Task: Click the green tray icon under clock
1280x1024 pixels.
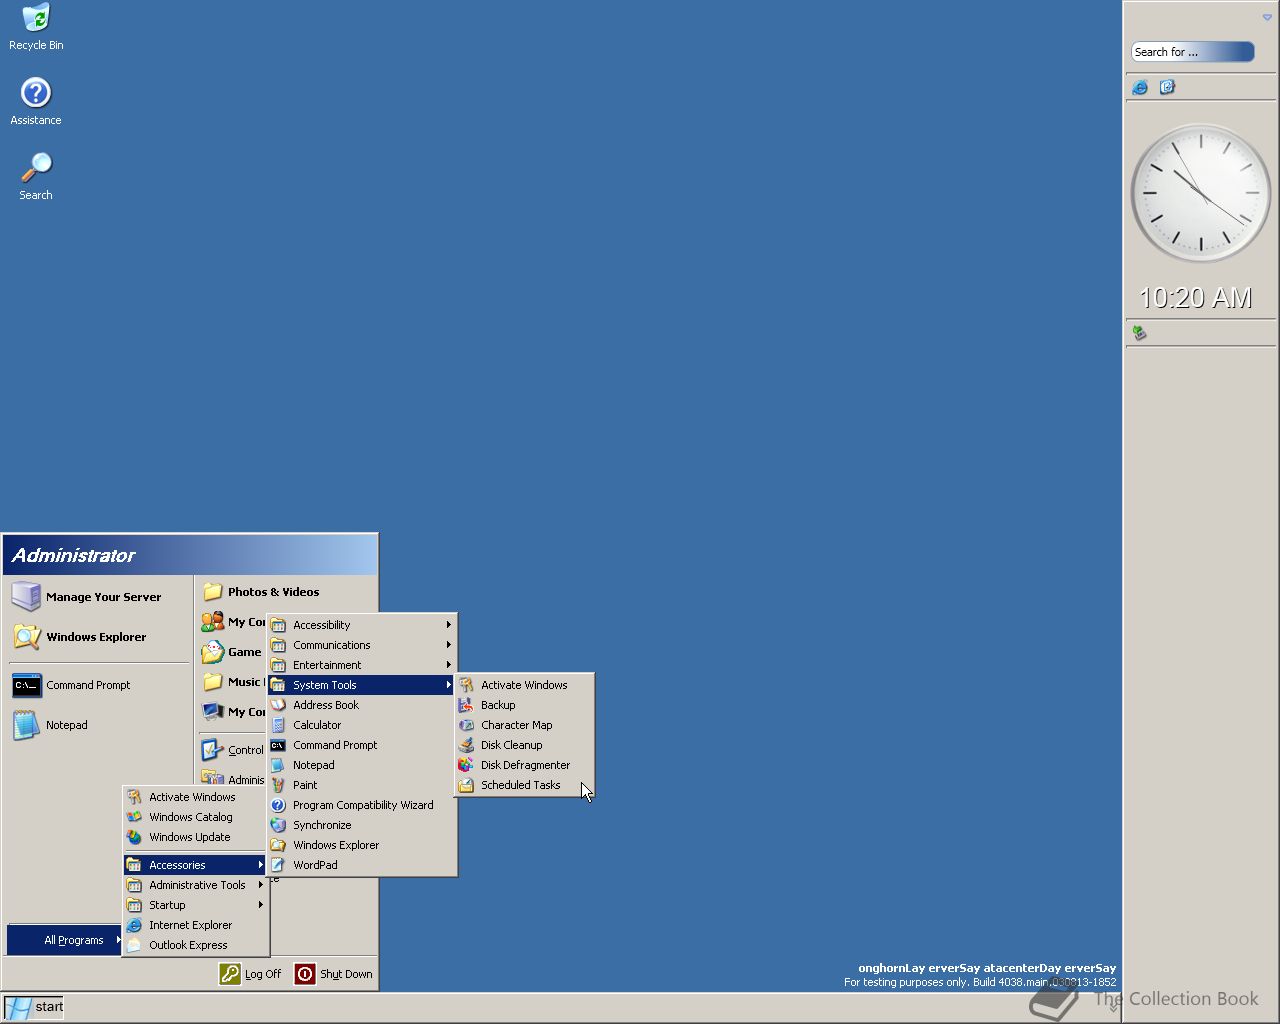Action: (1139, 332)
